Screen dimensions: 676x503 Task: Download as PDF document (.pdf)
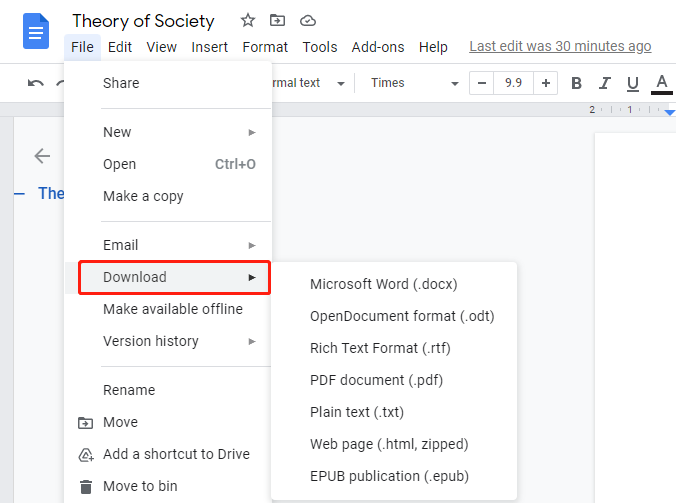coord(394,380)
